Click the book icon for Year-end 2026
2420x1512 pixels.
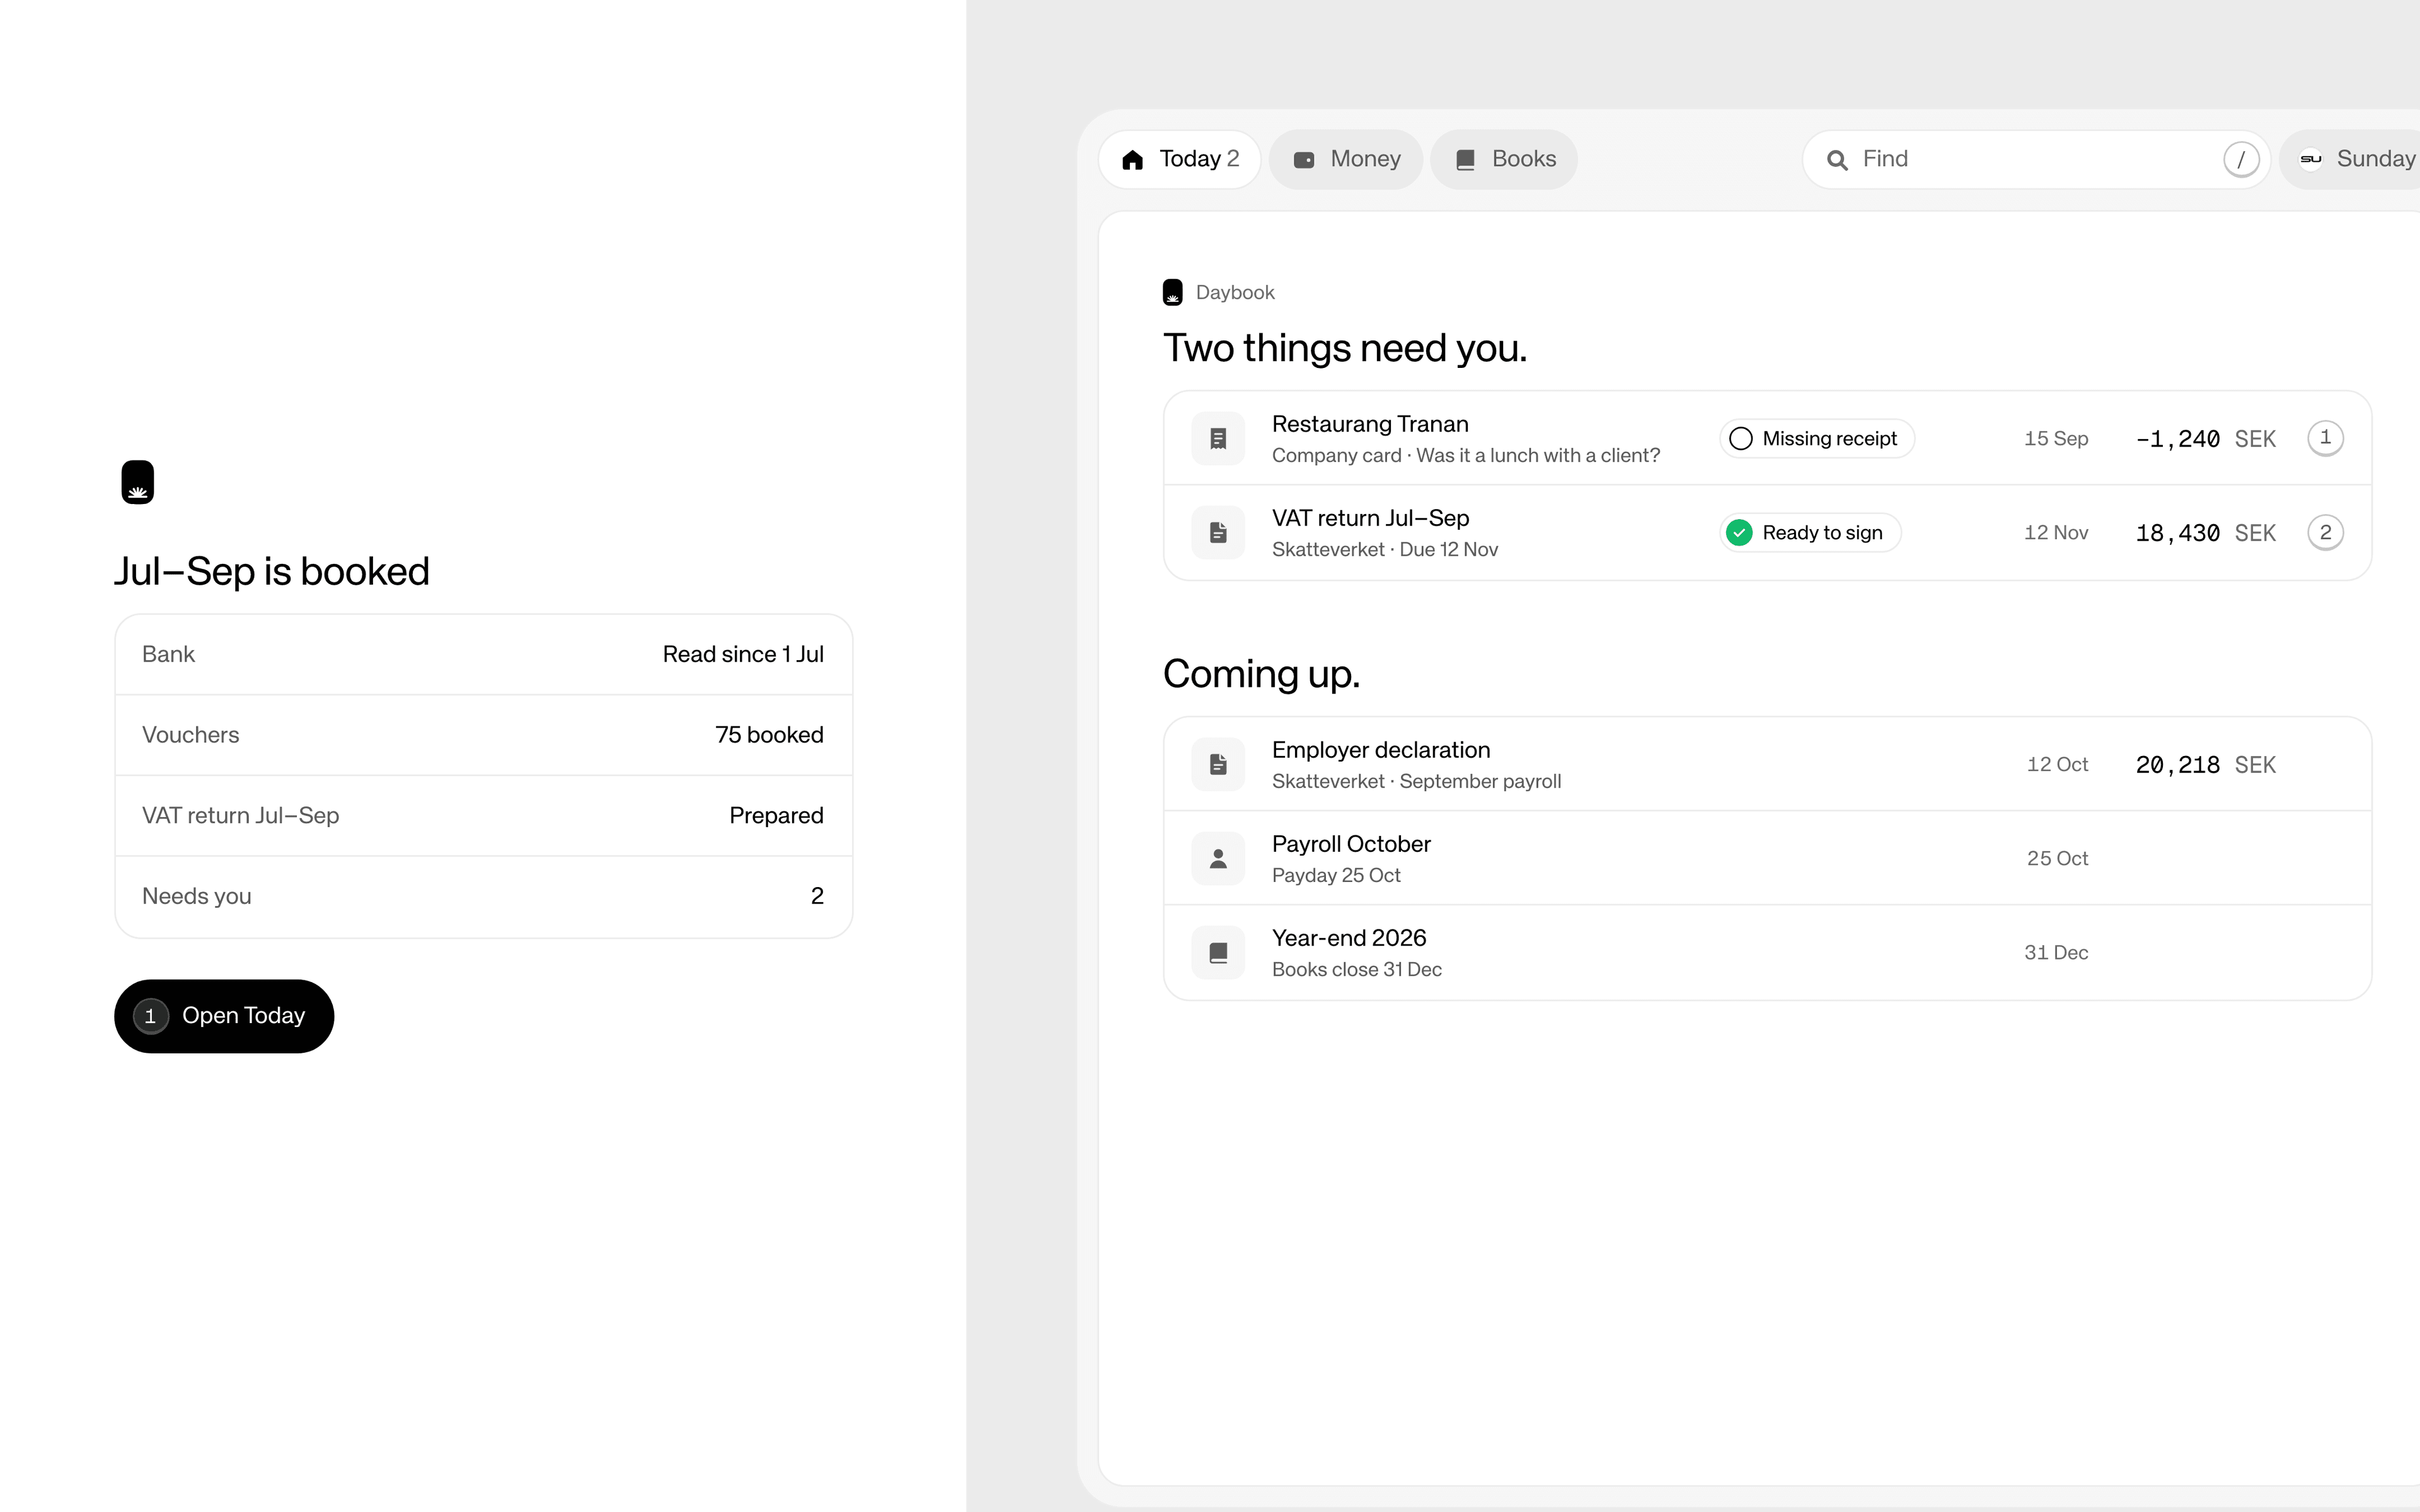click(1218, 952)
